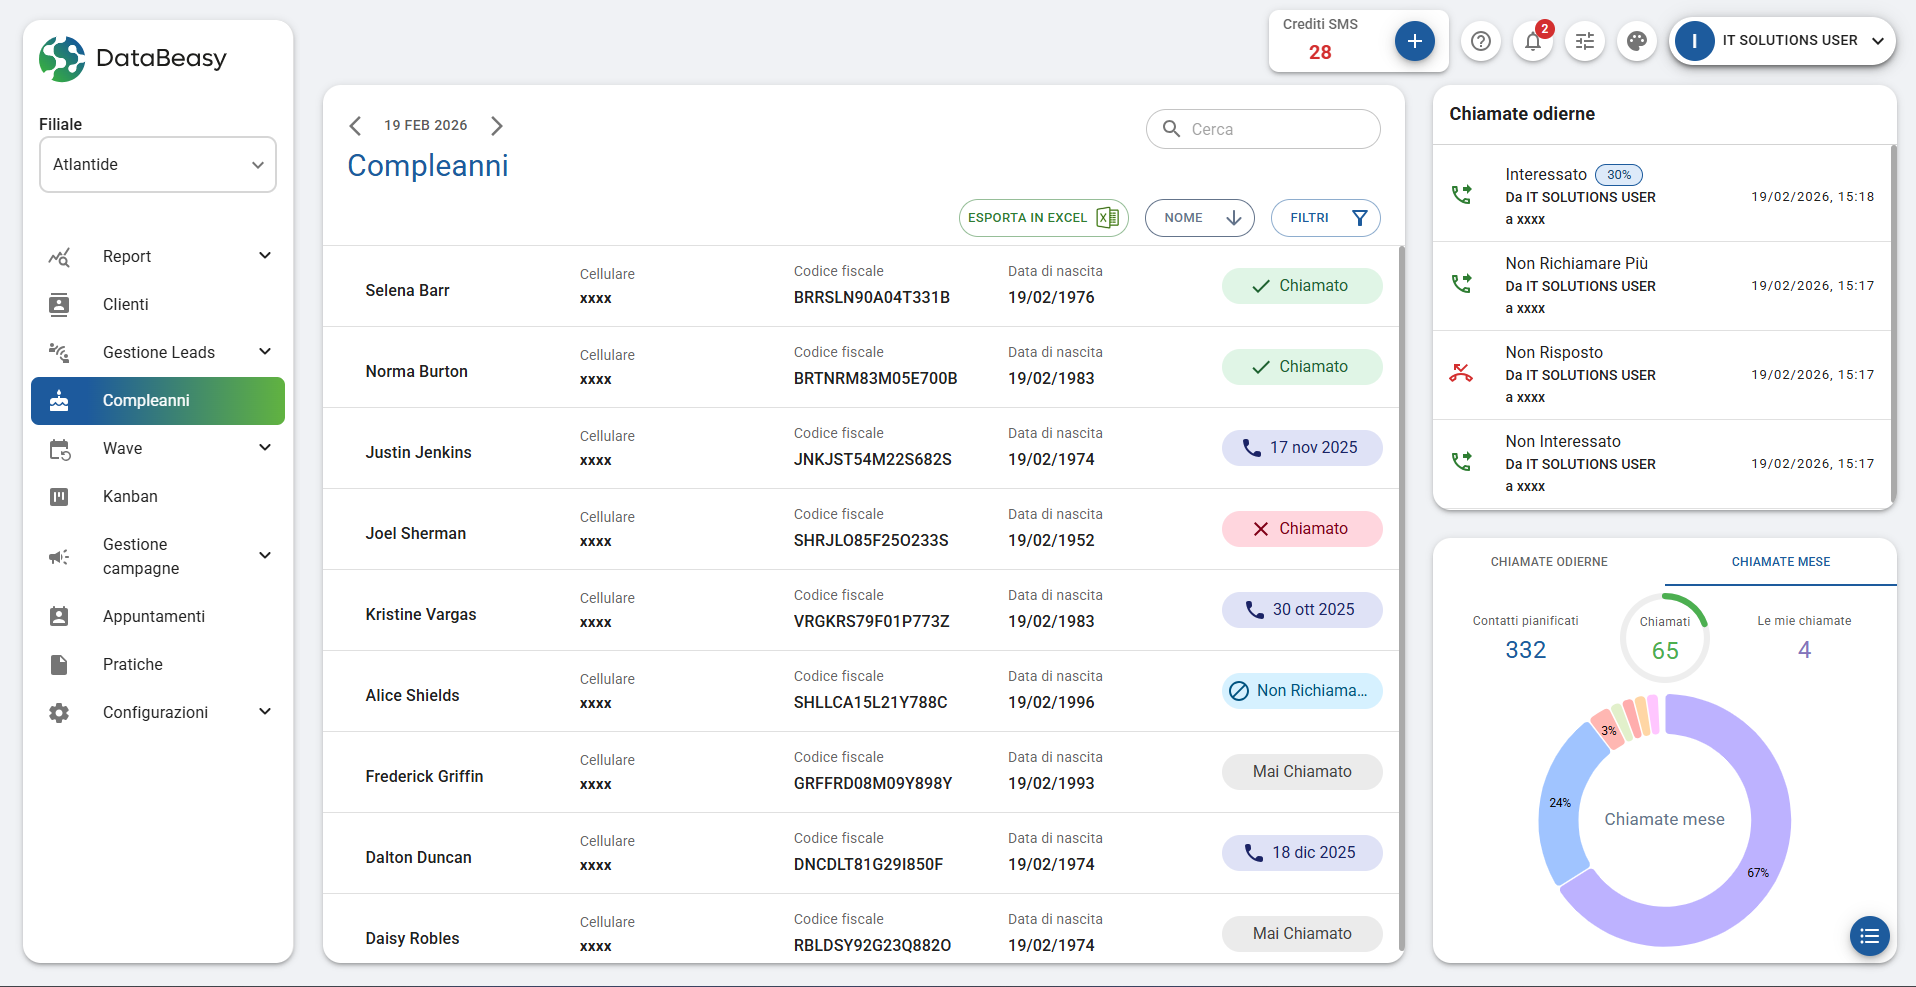Click Mai Chiamato for Frederick Griffin
This screenshot has height=987, width=1916.
coord(1301,772)
